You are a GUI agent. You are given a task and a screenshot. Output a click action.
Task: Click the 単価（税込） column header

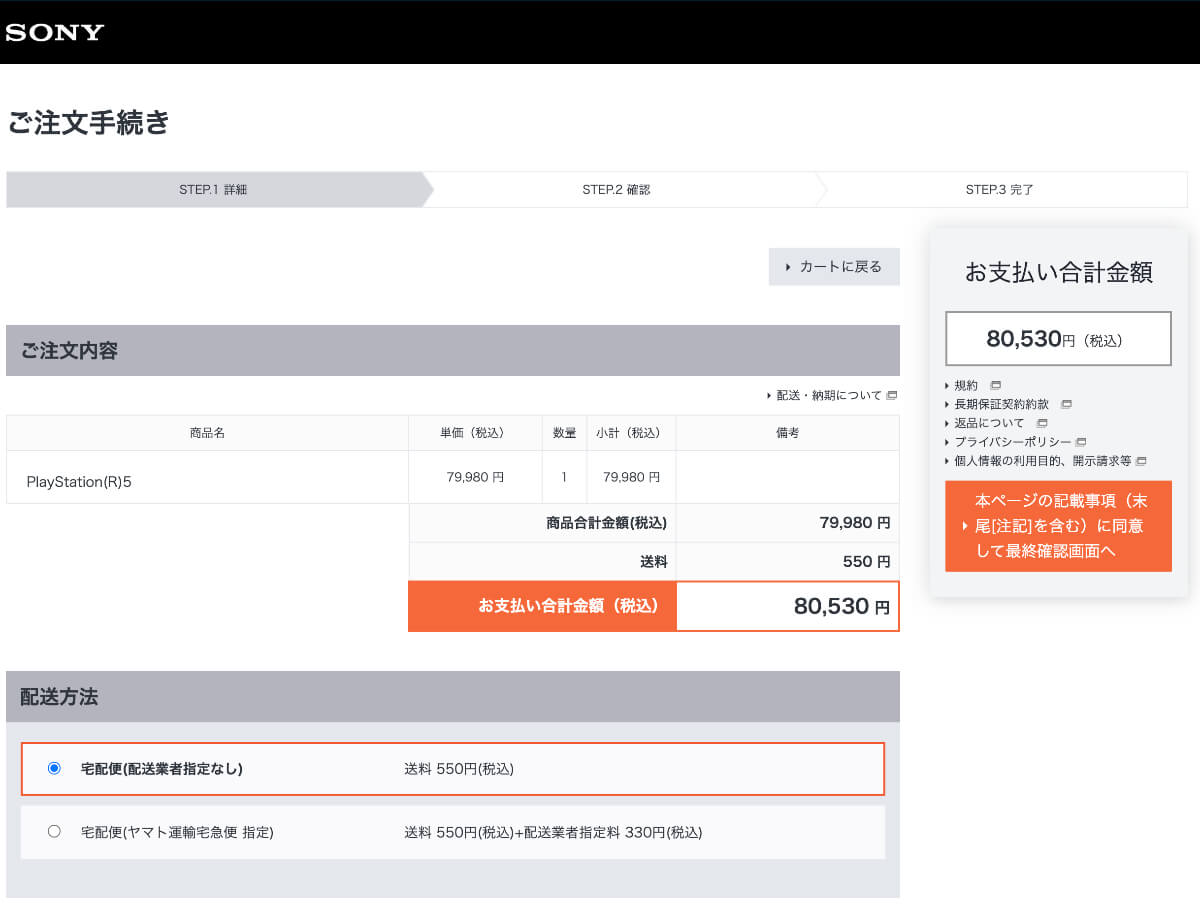pyautogui.click(x=475, y=433)
